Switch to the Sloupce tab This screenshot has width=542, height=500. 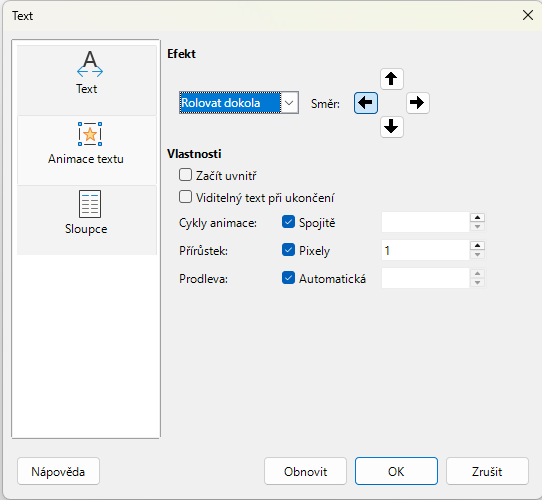click(x=87, y=220)
